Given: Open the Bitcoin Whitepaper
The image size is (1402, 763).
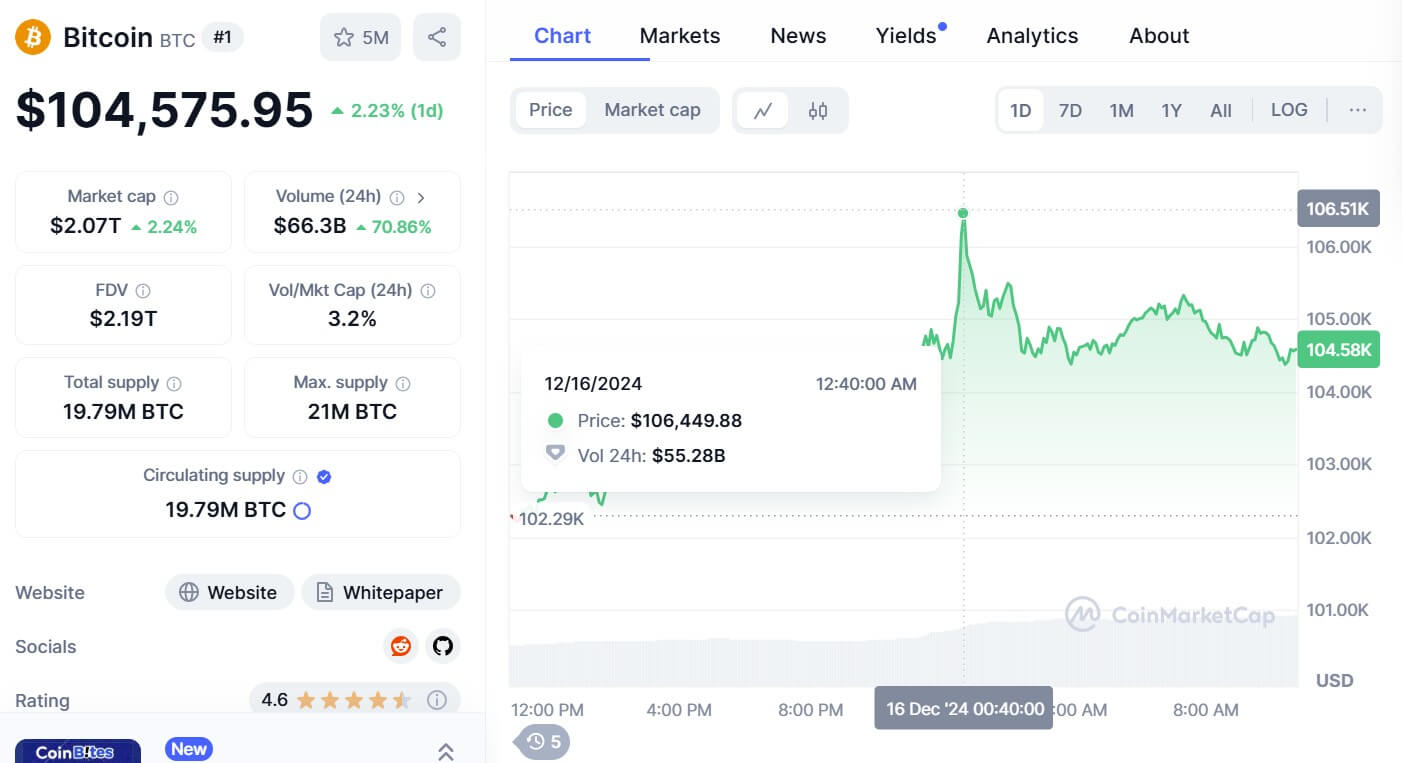Looking at the screenshot, I should (381, 592).
